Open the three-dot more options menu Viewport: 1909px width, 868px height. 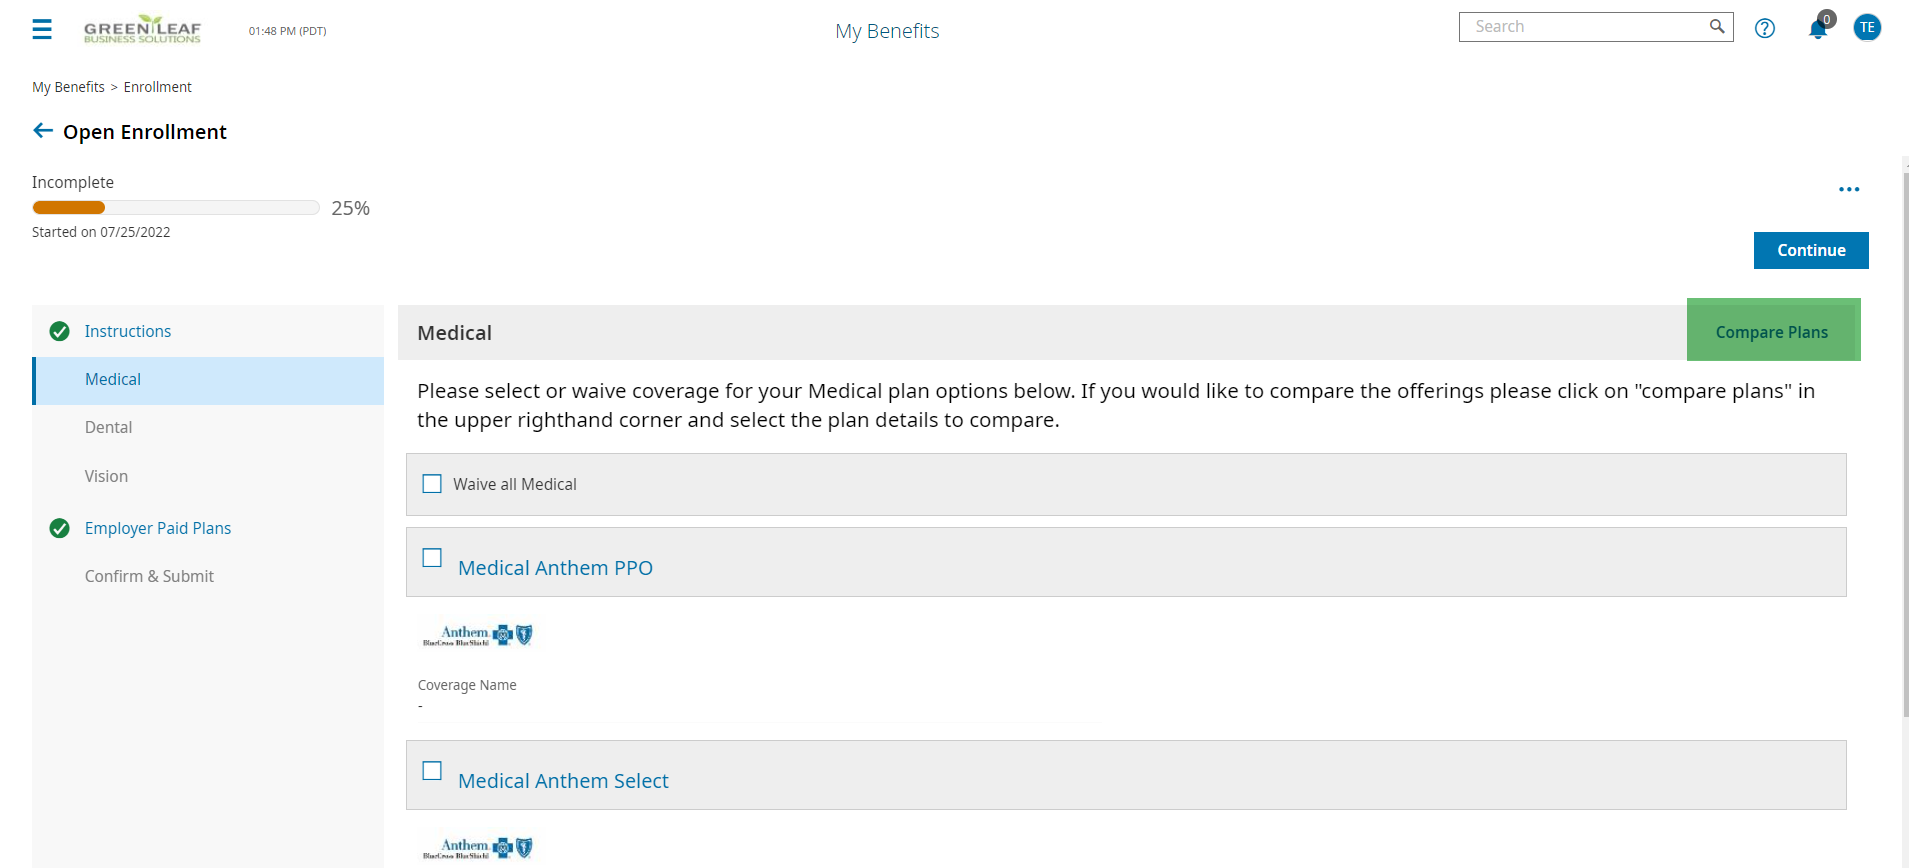tap(1849, 189)
